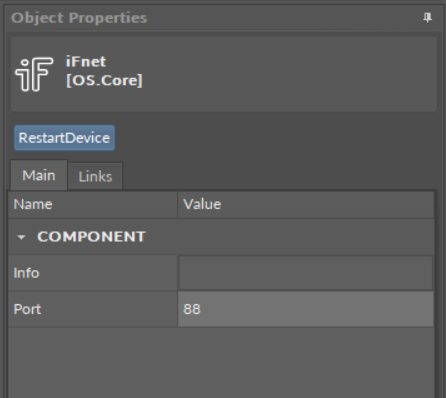Select the Name column header

(93, 204)
